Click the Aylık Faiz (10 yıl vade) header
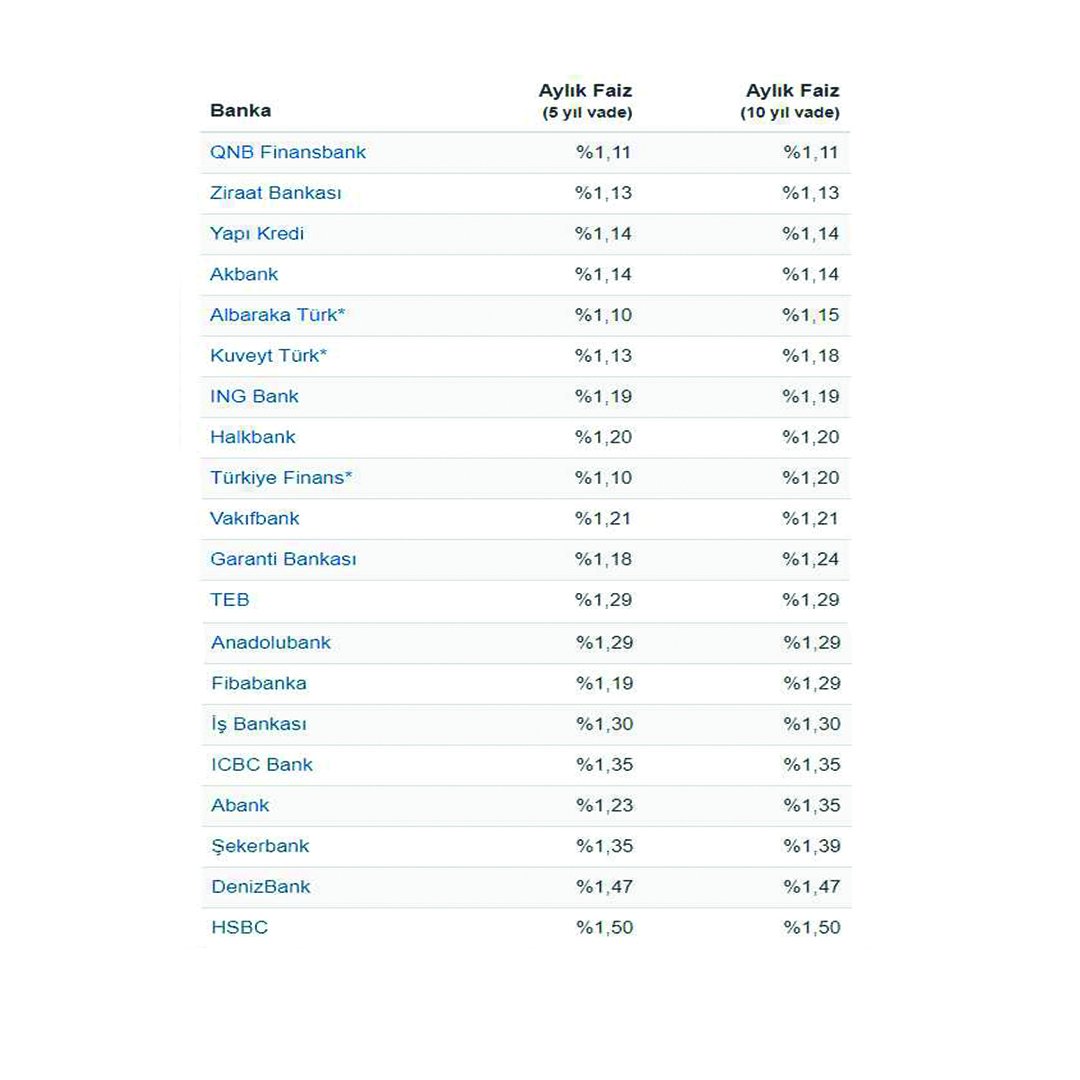 pos(791,101)
